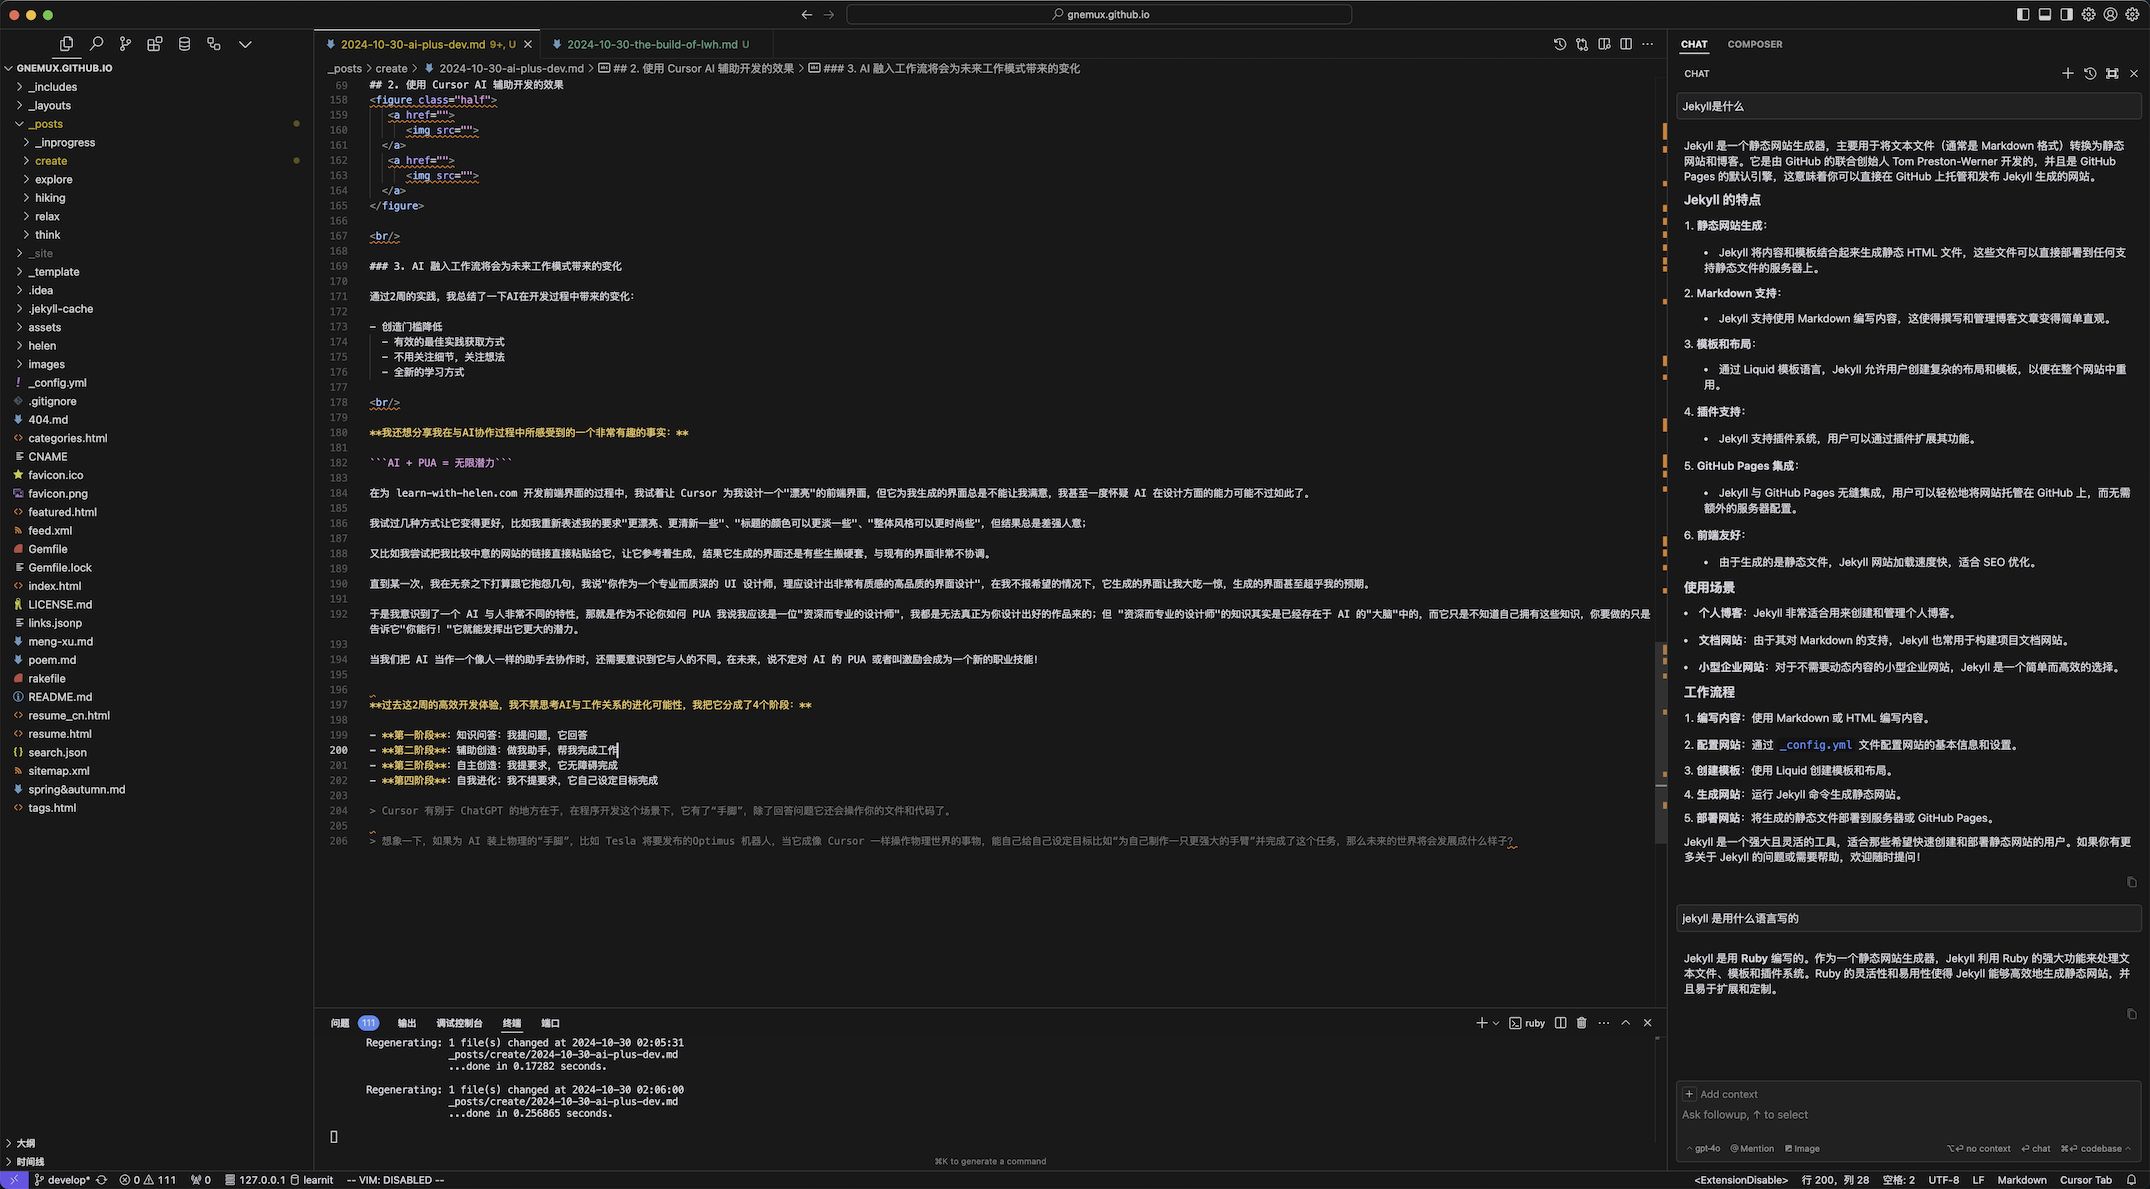Delete the terminal using the trash icon
The width and height of the screenshot is (2150, 1189).
pyautogui.click(x=1581, y=1023)
